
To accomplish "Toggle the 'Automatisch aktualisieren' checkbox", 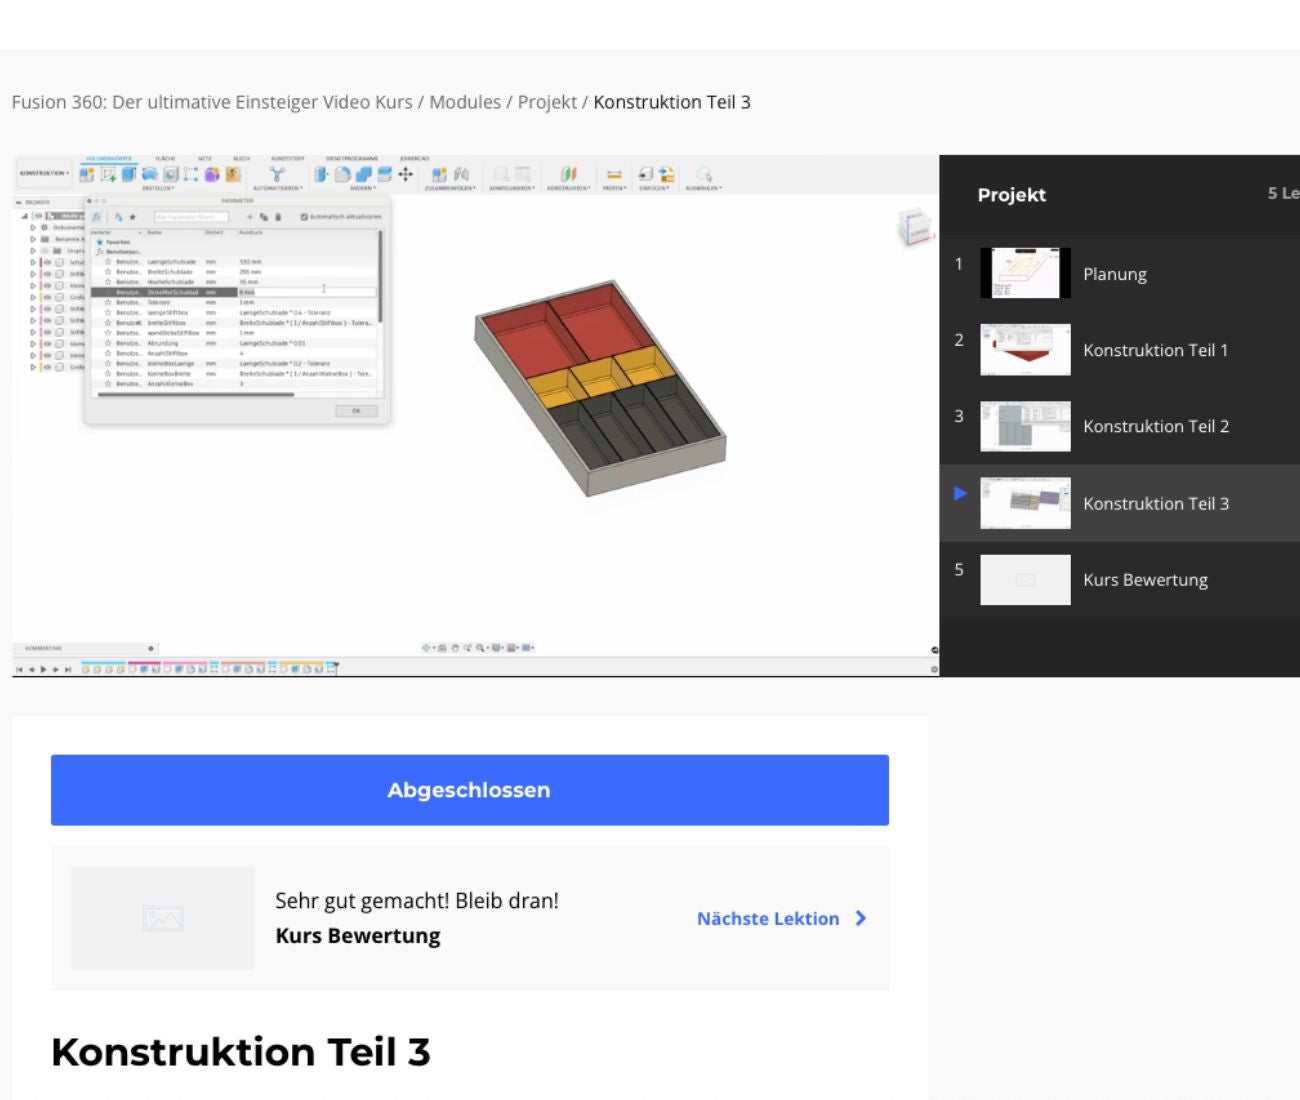I will (304, 217).
